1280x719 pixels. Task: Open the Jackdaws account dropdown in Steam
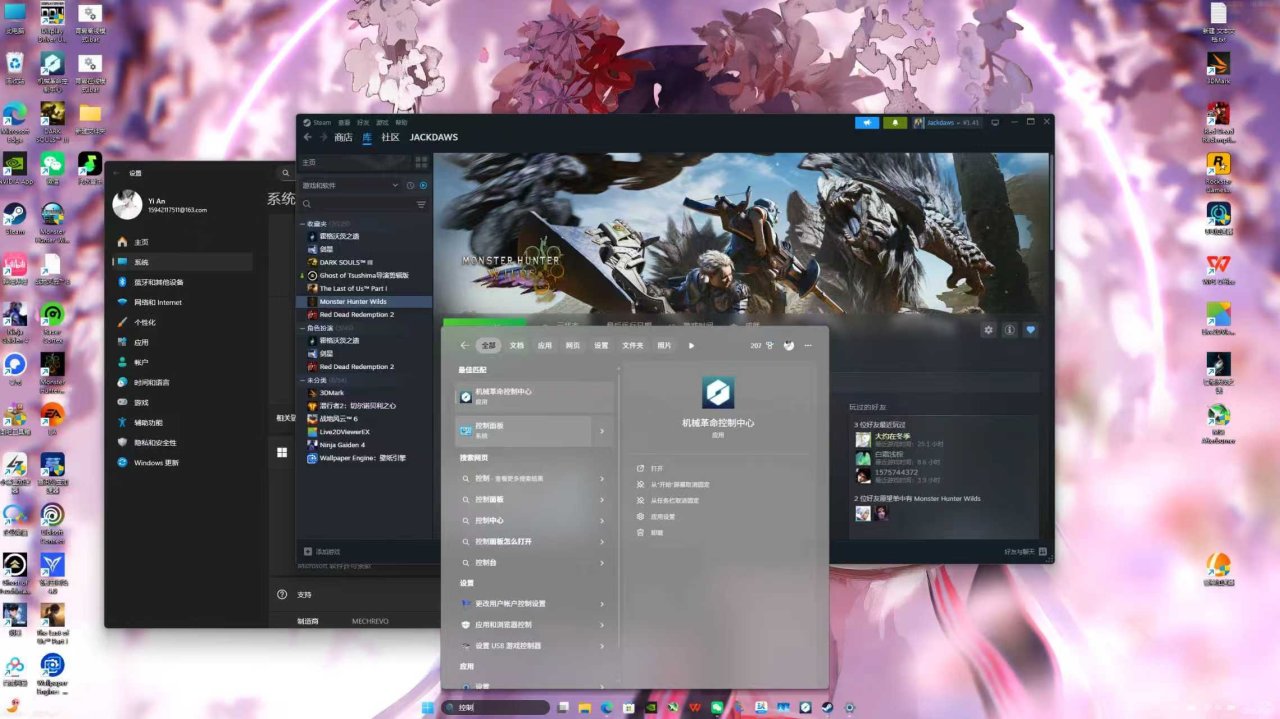pyautogui.click(x=946, y=122)
